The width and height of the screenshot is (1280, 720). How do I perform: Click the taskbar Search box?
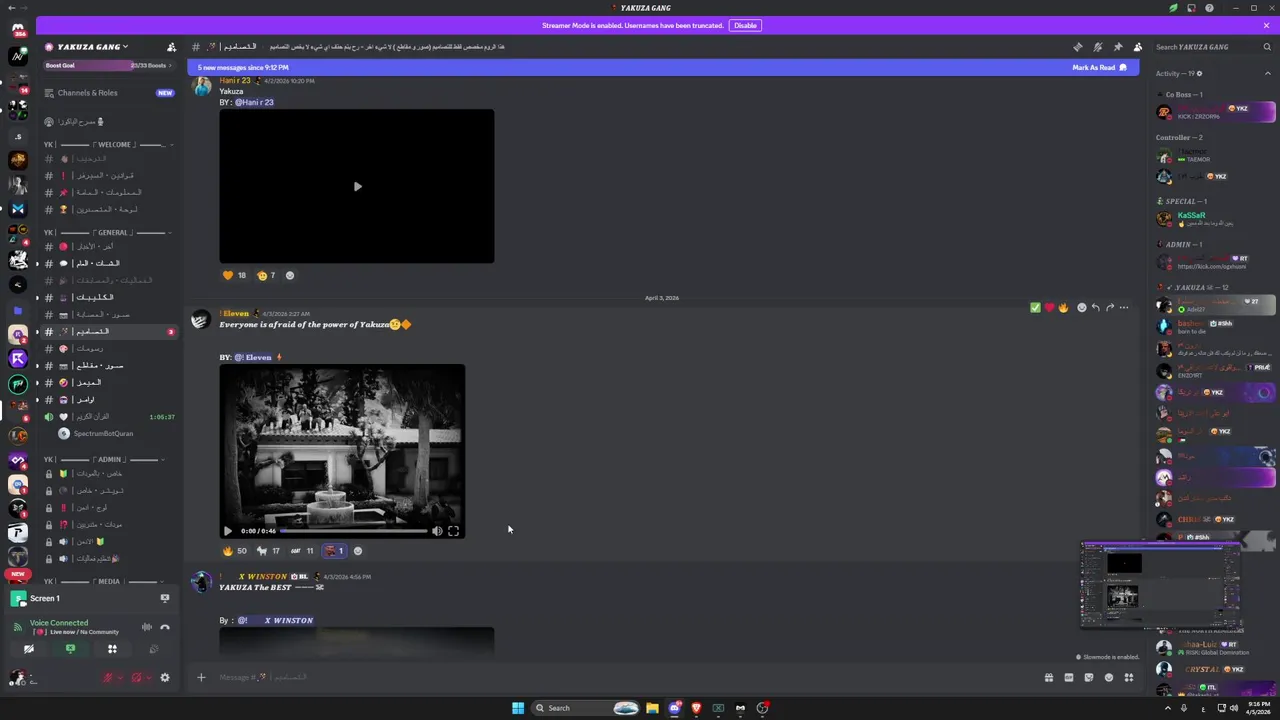tap(586, 708)
